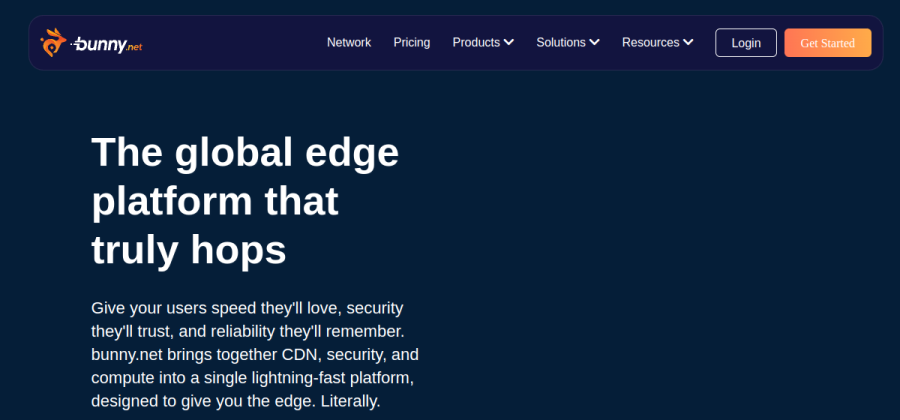Screen dimensions: 900x420
Task: Click text "compute into a single lightning-fast platform,"
Action: [253, 378]
